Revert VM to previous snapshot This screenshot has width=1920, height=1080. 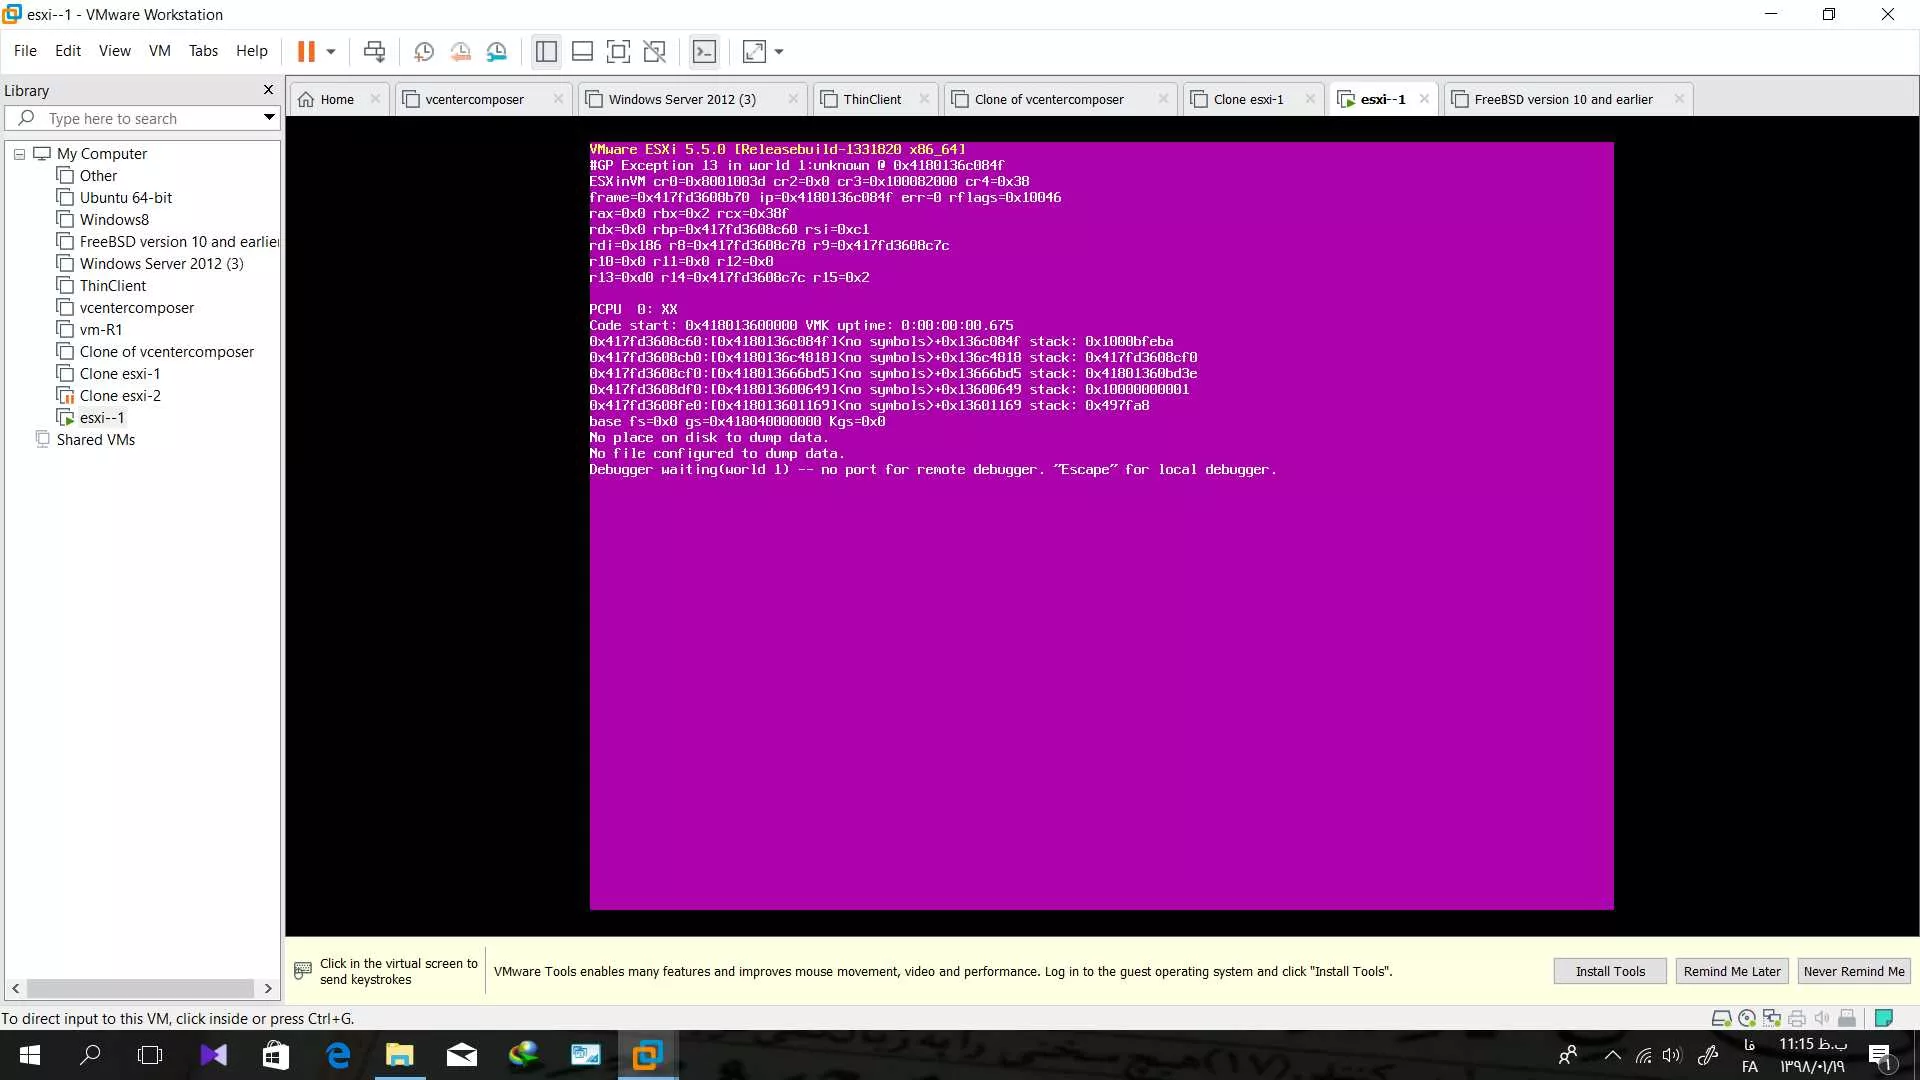[x=460, y=51]
